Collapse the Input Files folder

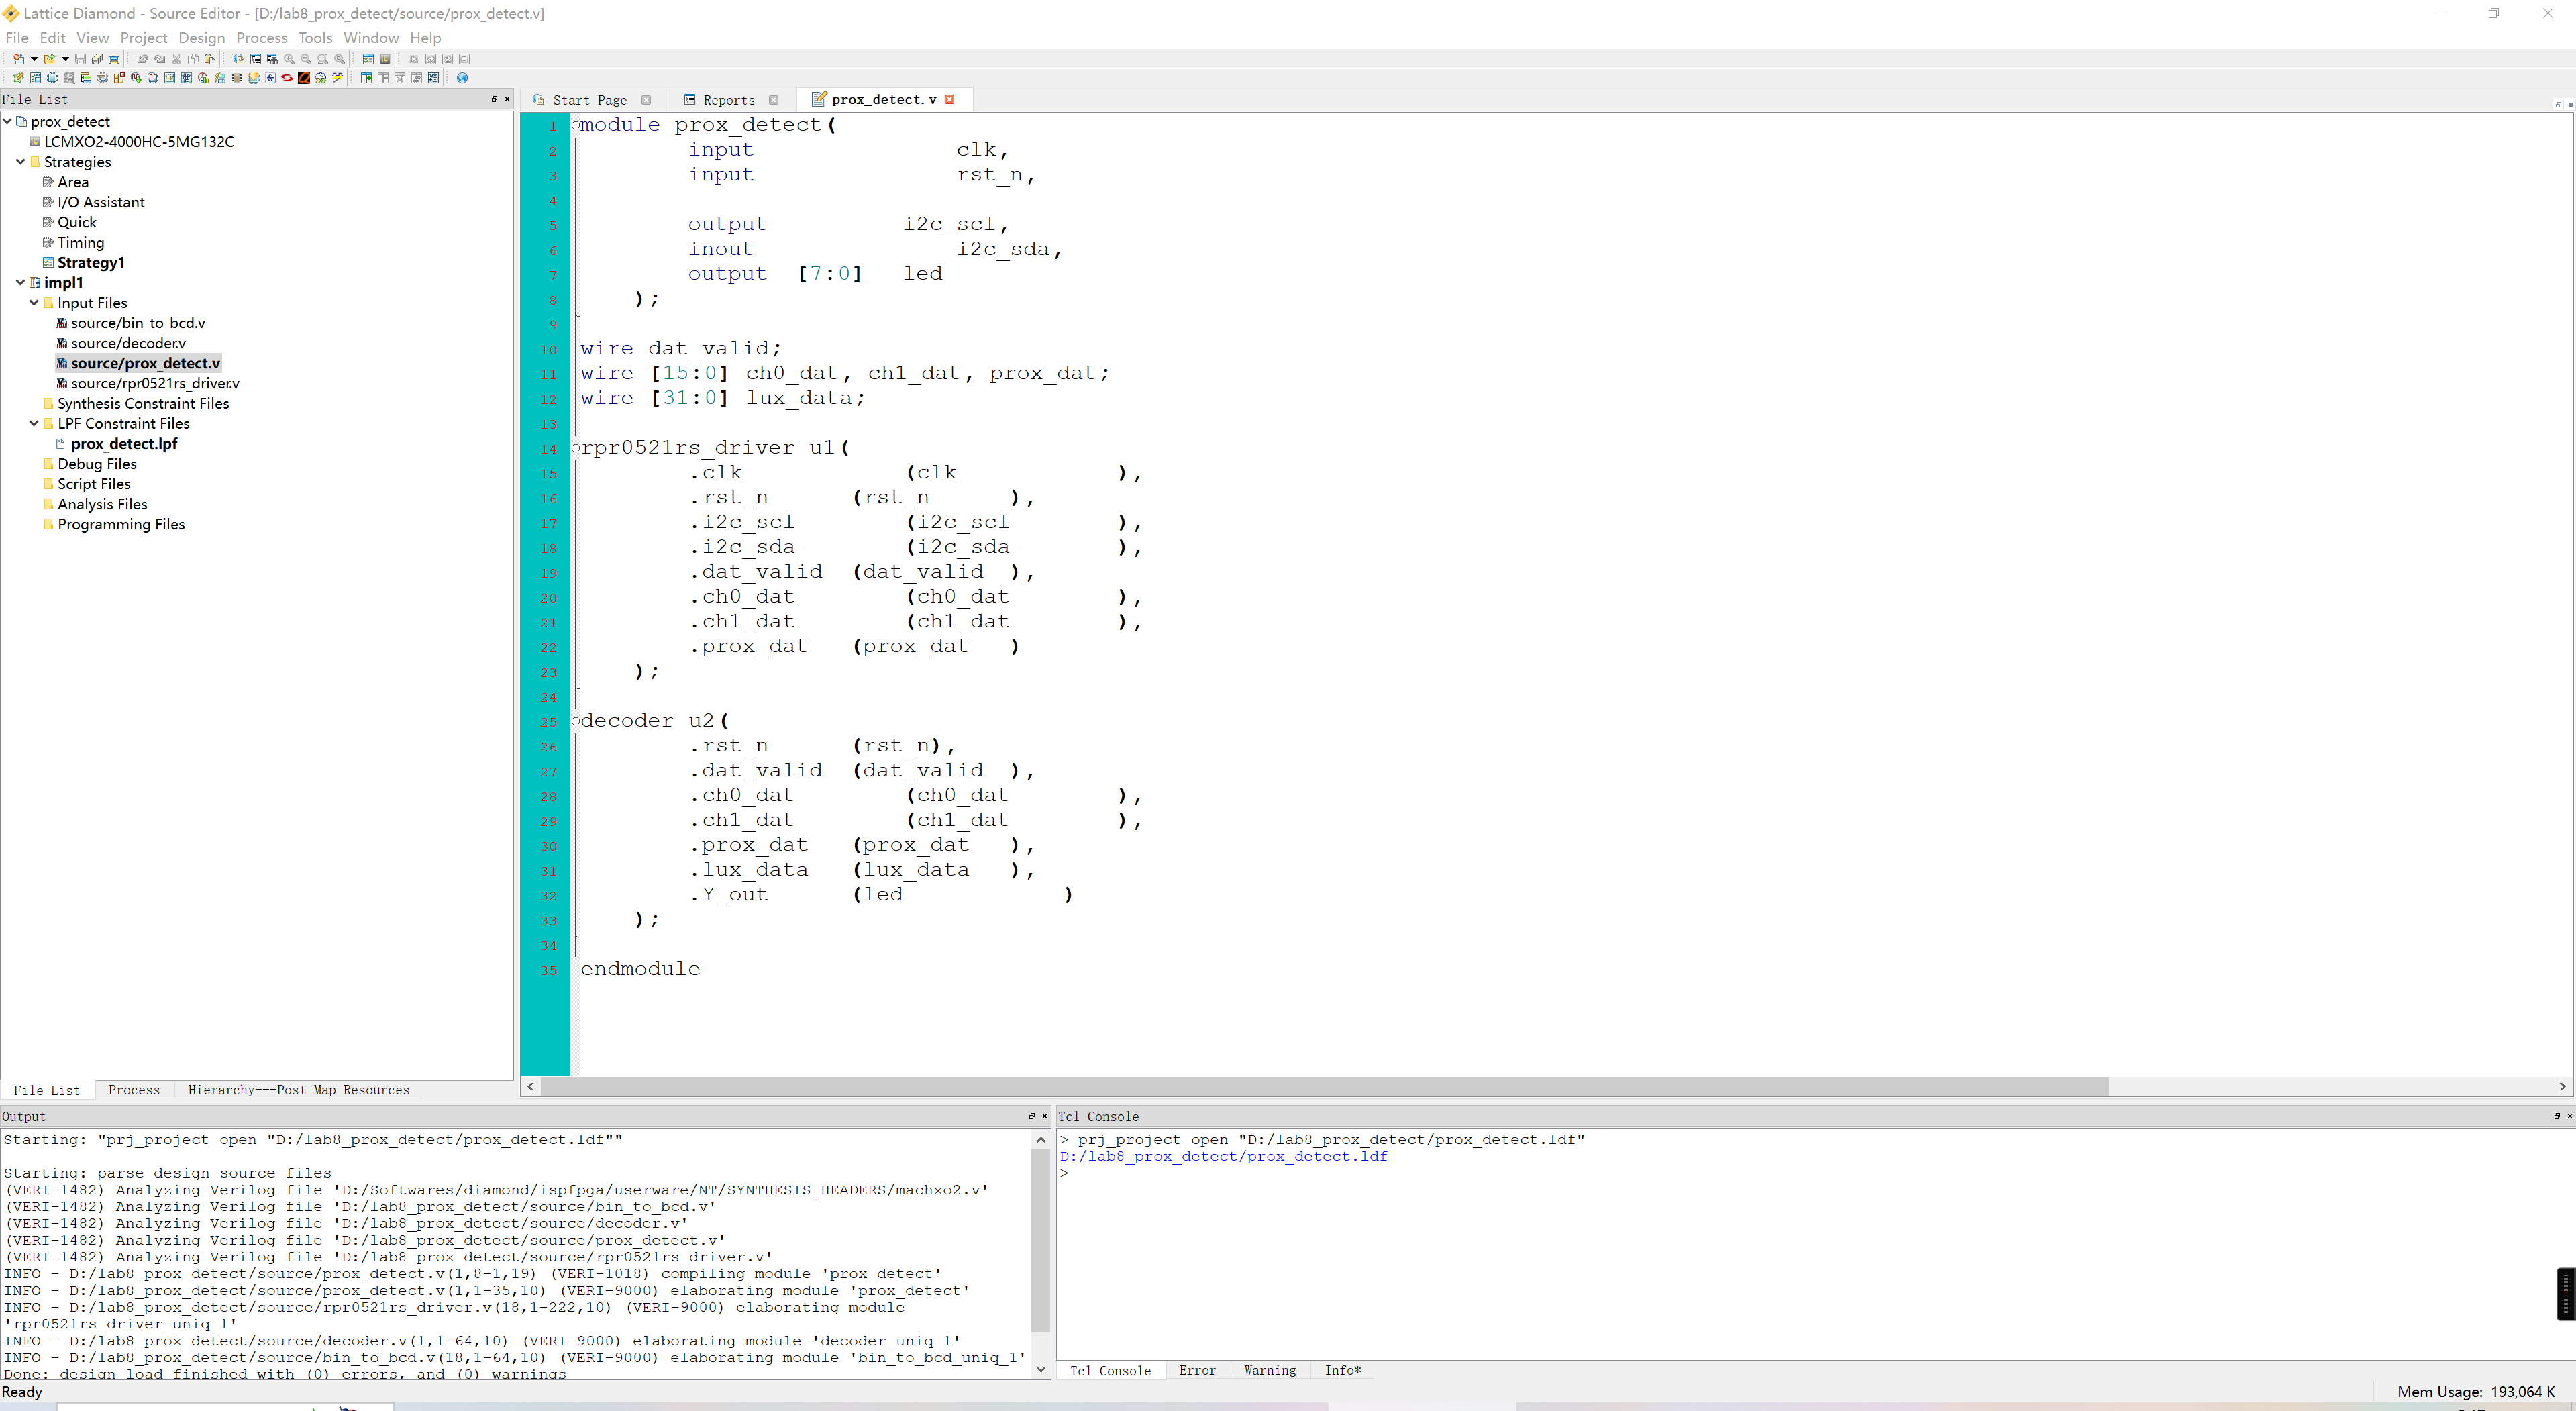(34, 302)
